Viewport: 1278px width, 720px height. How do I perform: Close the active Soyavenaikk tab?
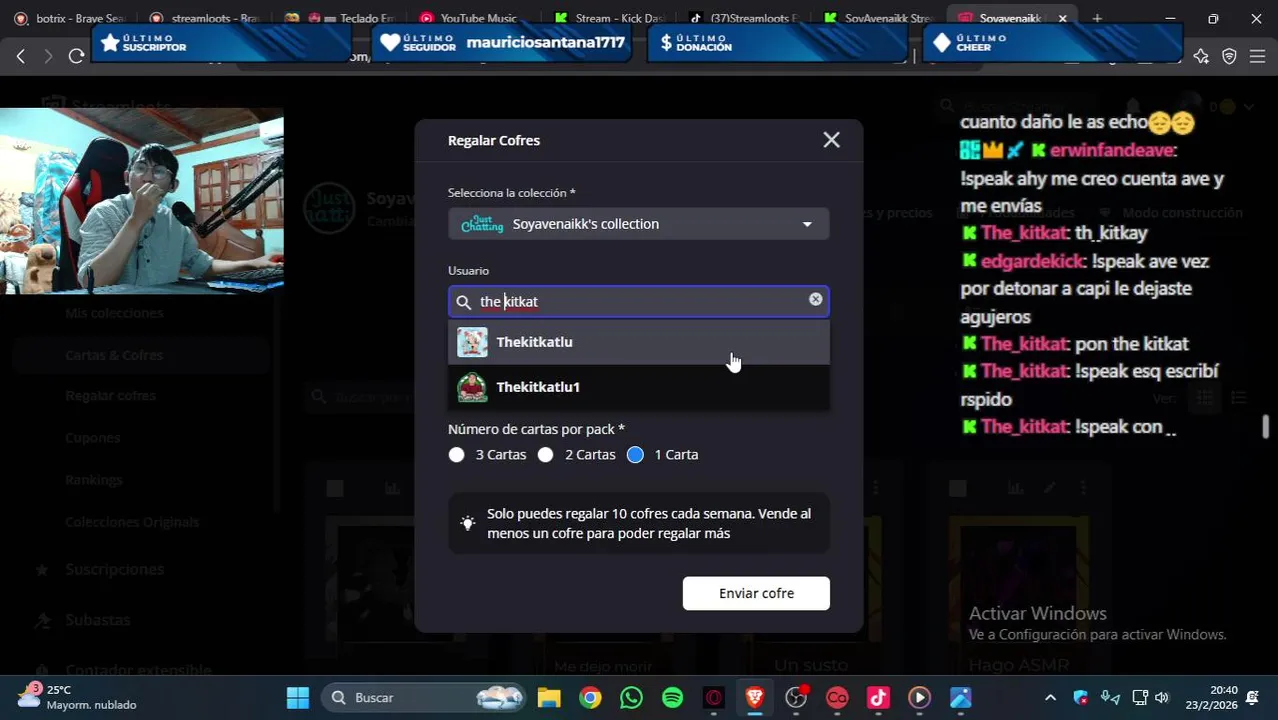pyautogui.click(x=1062, y=18)
